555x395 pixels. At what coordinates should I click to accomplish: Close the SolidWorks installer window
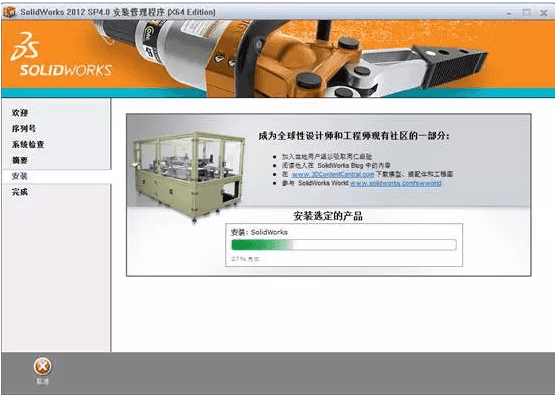tap(544, 13)
